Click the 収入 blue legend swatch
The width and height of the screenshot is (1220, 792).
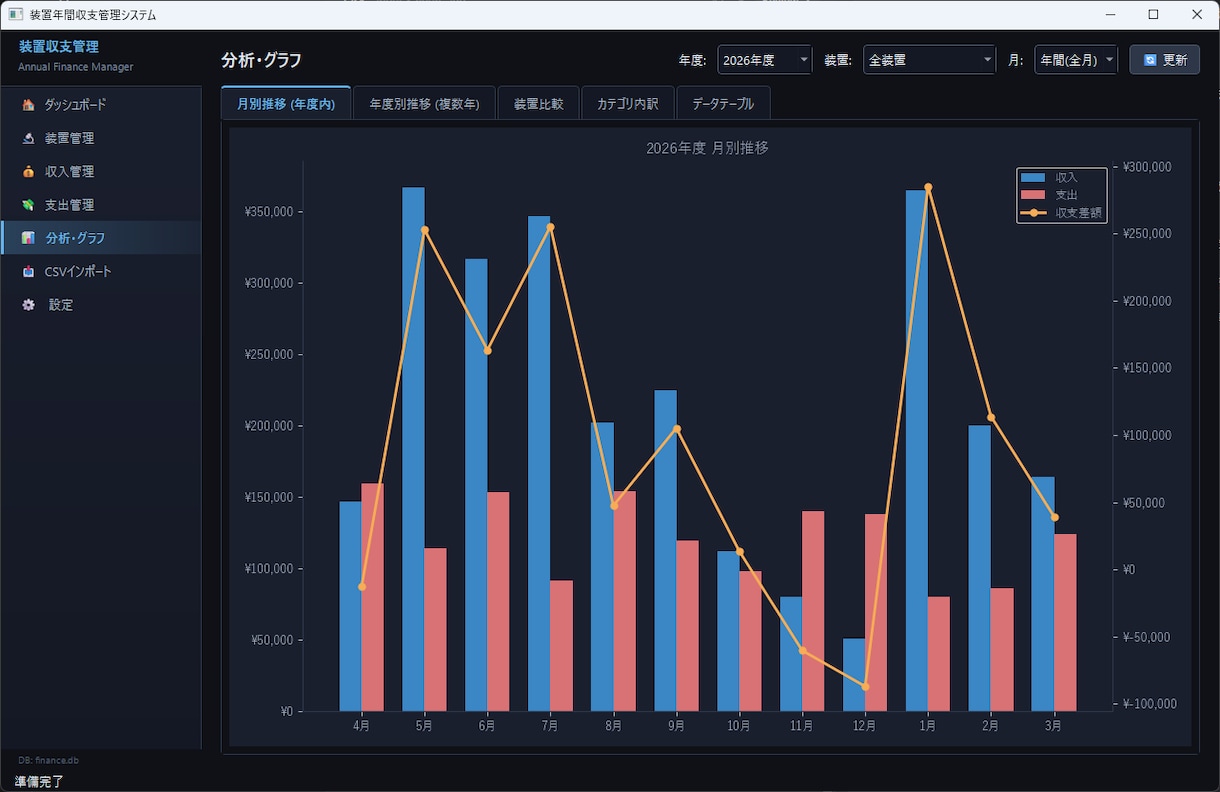coord(1032,177)
